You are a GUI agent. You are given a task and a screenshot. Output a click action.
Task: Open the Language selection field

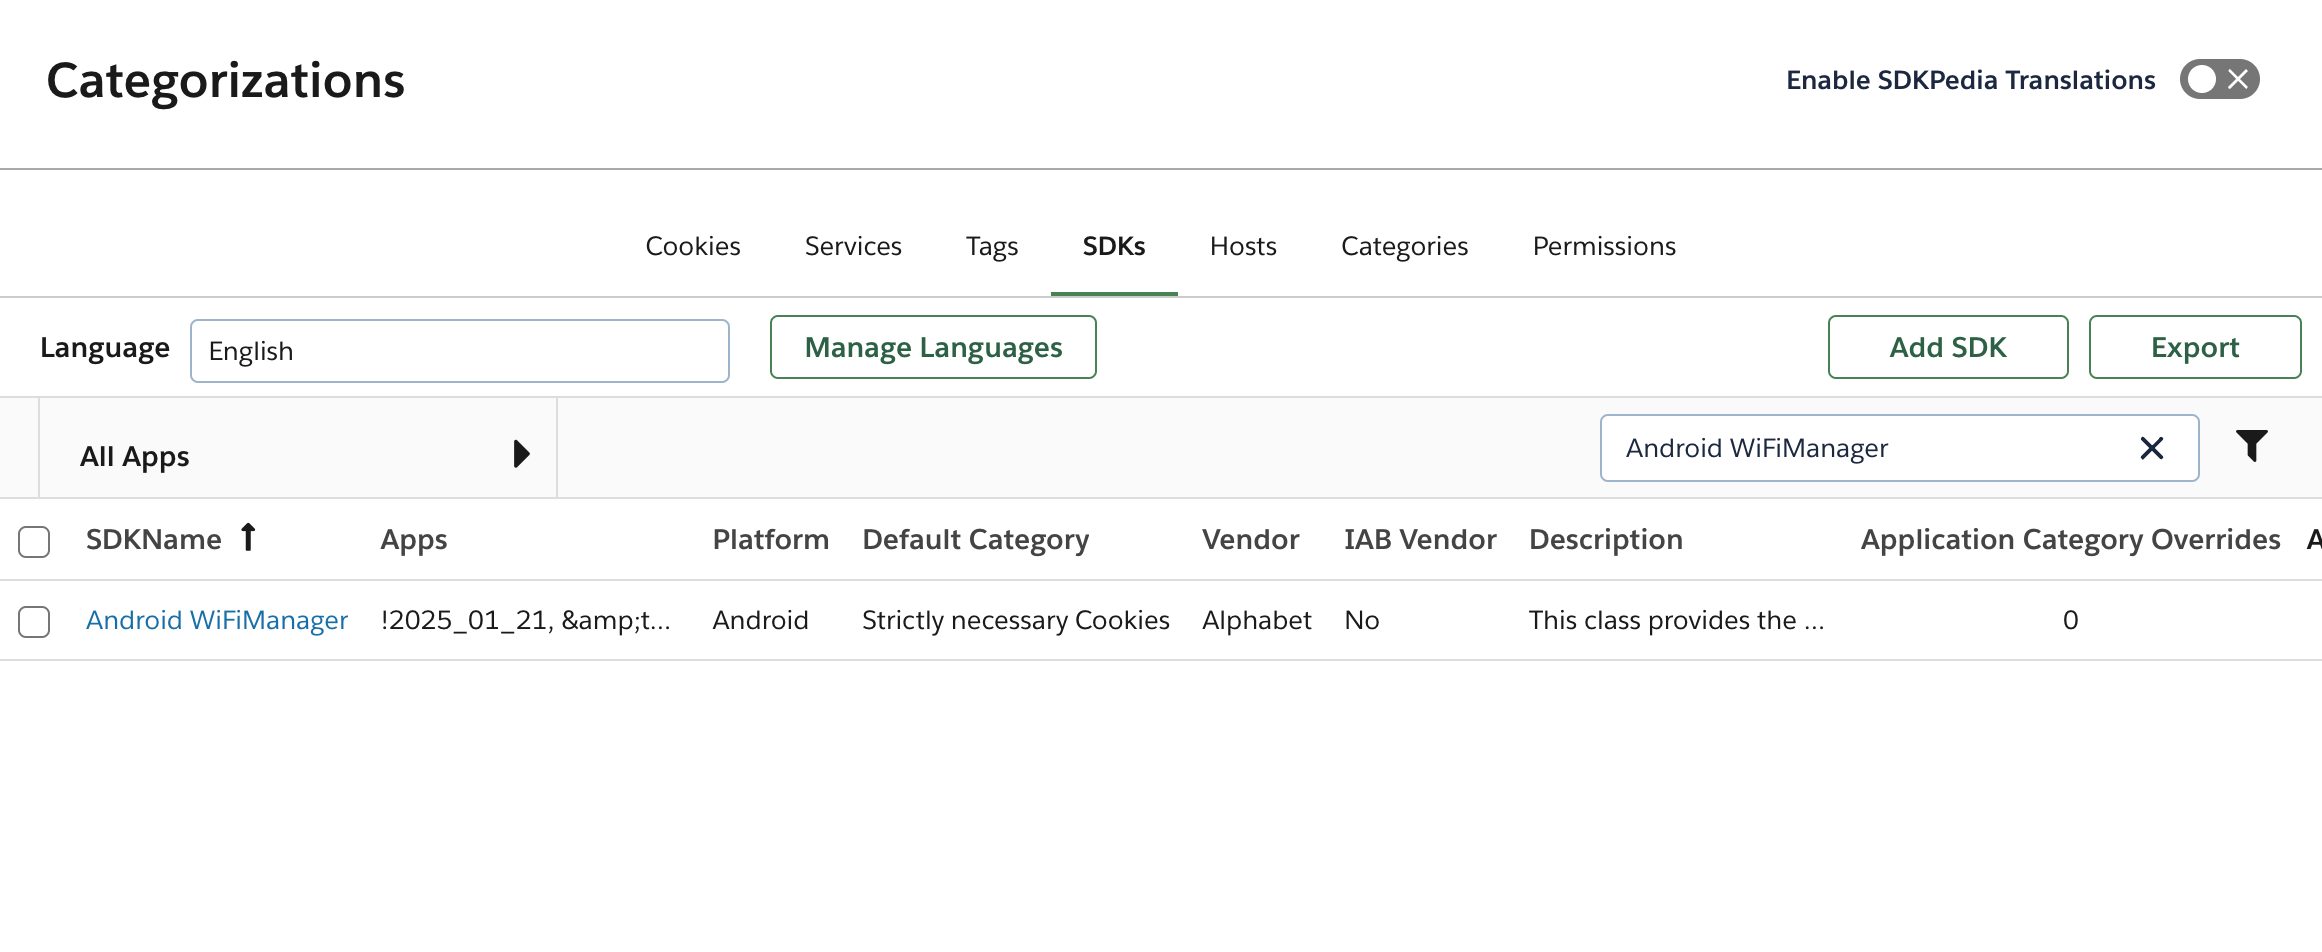tap(460, 350)
